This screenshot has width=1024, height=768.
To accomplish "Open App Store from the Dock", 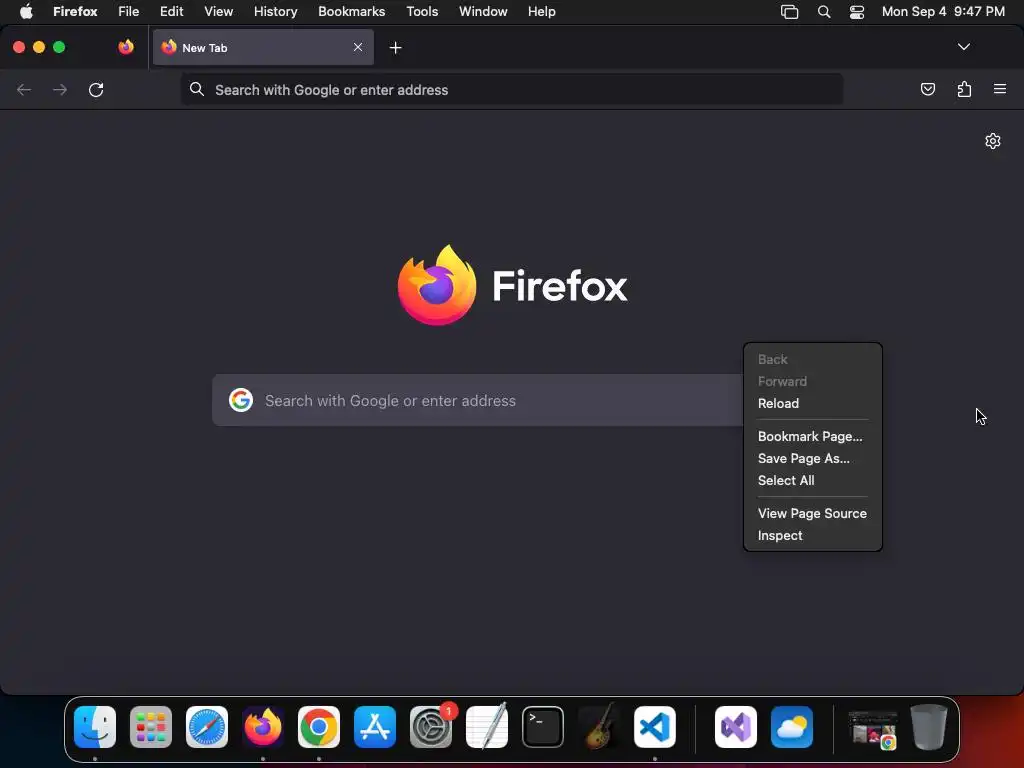I will click(x=375, y=727).
